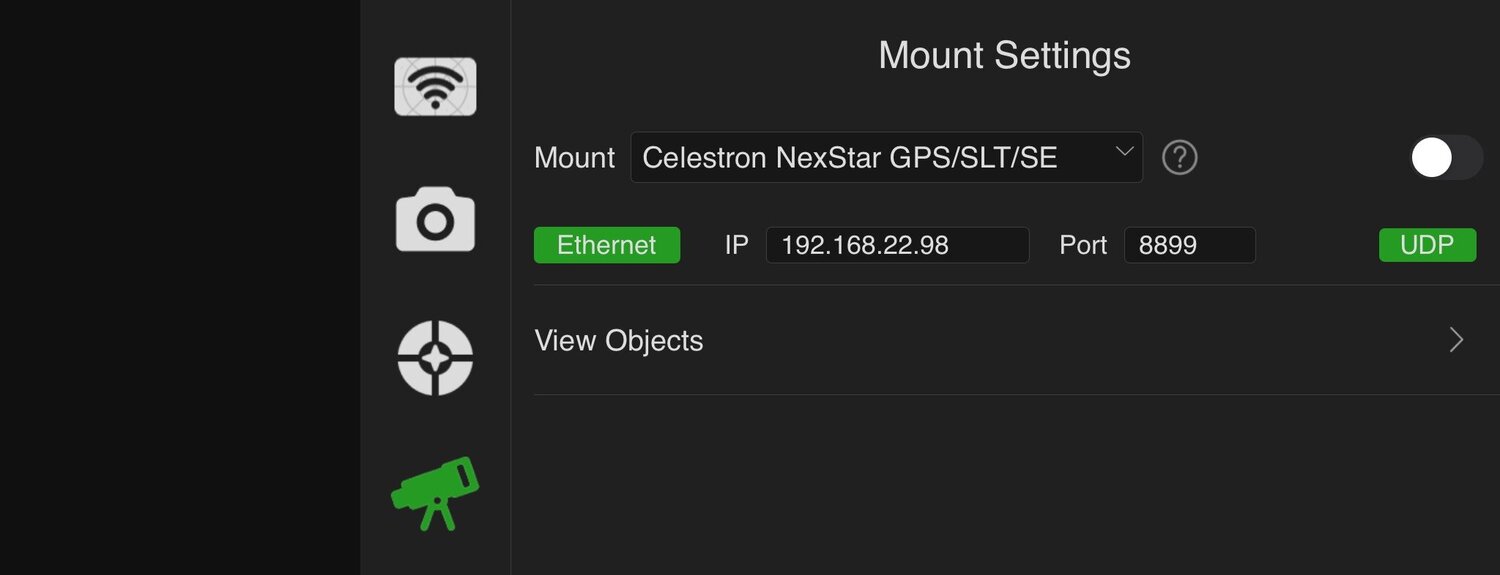Click the Mount label text
This screenshot has height=575, width=1500.
(575, 158)
